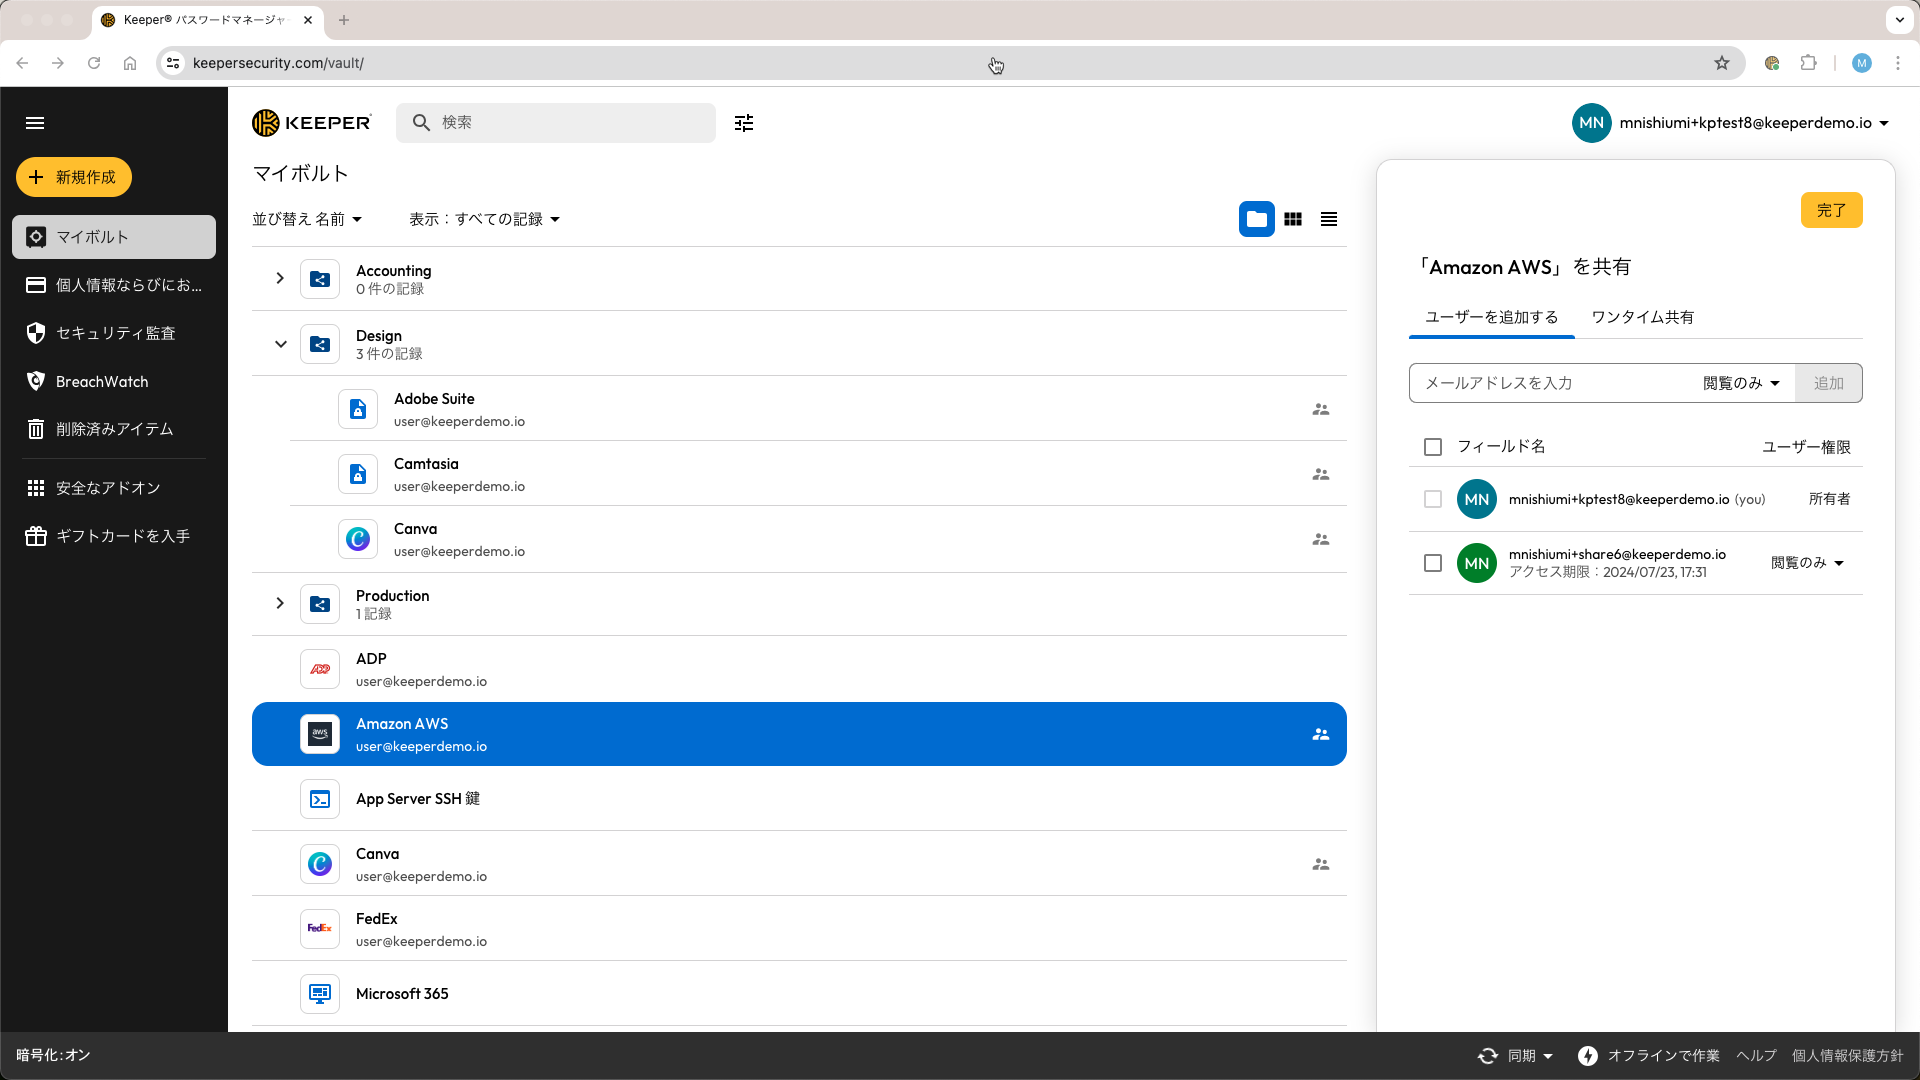Open the 並び替え 名前 sort dropdown

coord(307,219)
